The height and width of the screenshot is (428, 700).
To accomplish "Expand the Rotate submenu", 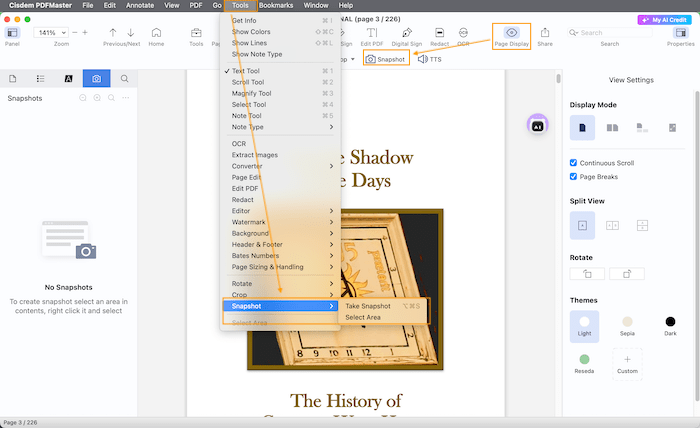I will 279,283.
